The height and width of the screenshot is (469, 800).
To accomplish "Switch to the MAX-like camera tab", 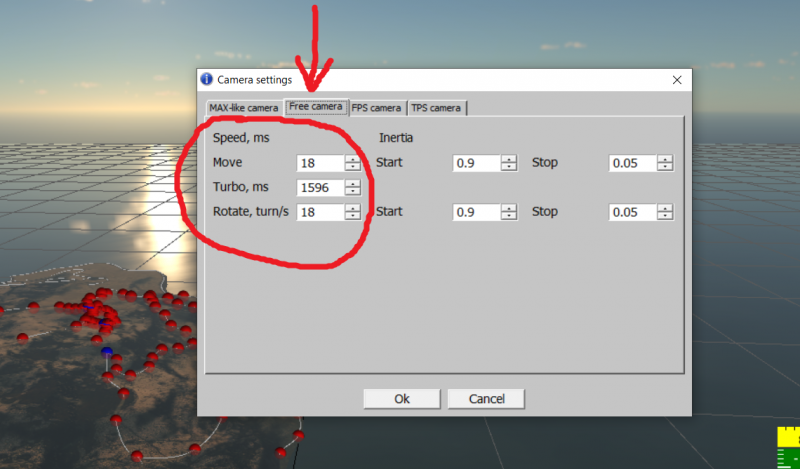I will (x=244, y=108).
